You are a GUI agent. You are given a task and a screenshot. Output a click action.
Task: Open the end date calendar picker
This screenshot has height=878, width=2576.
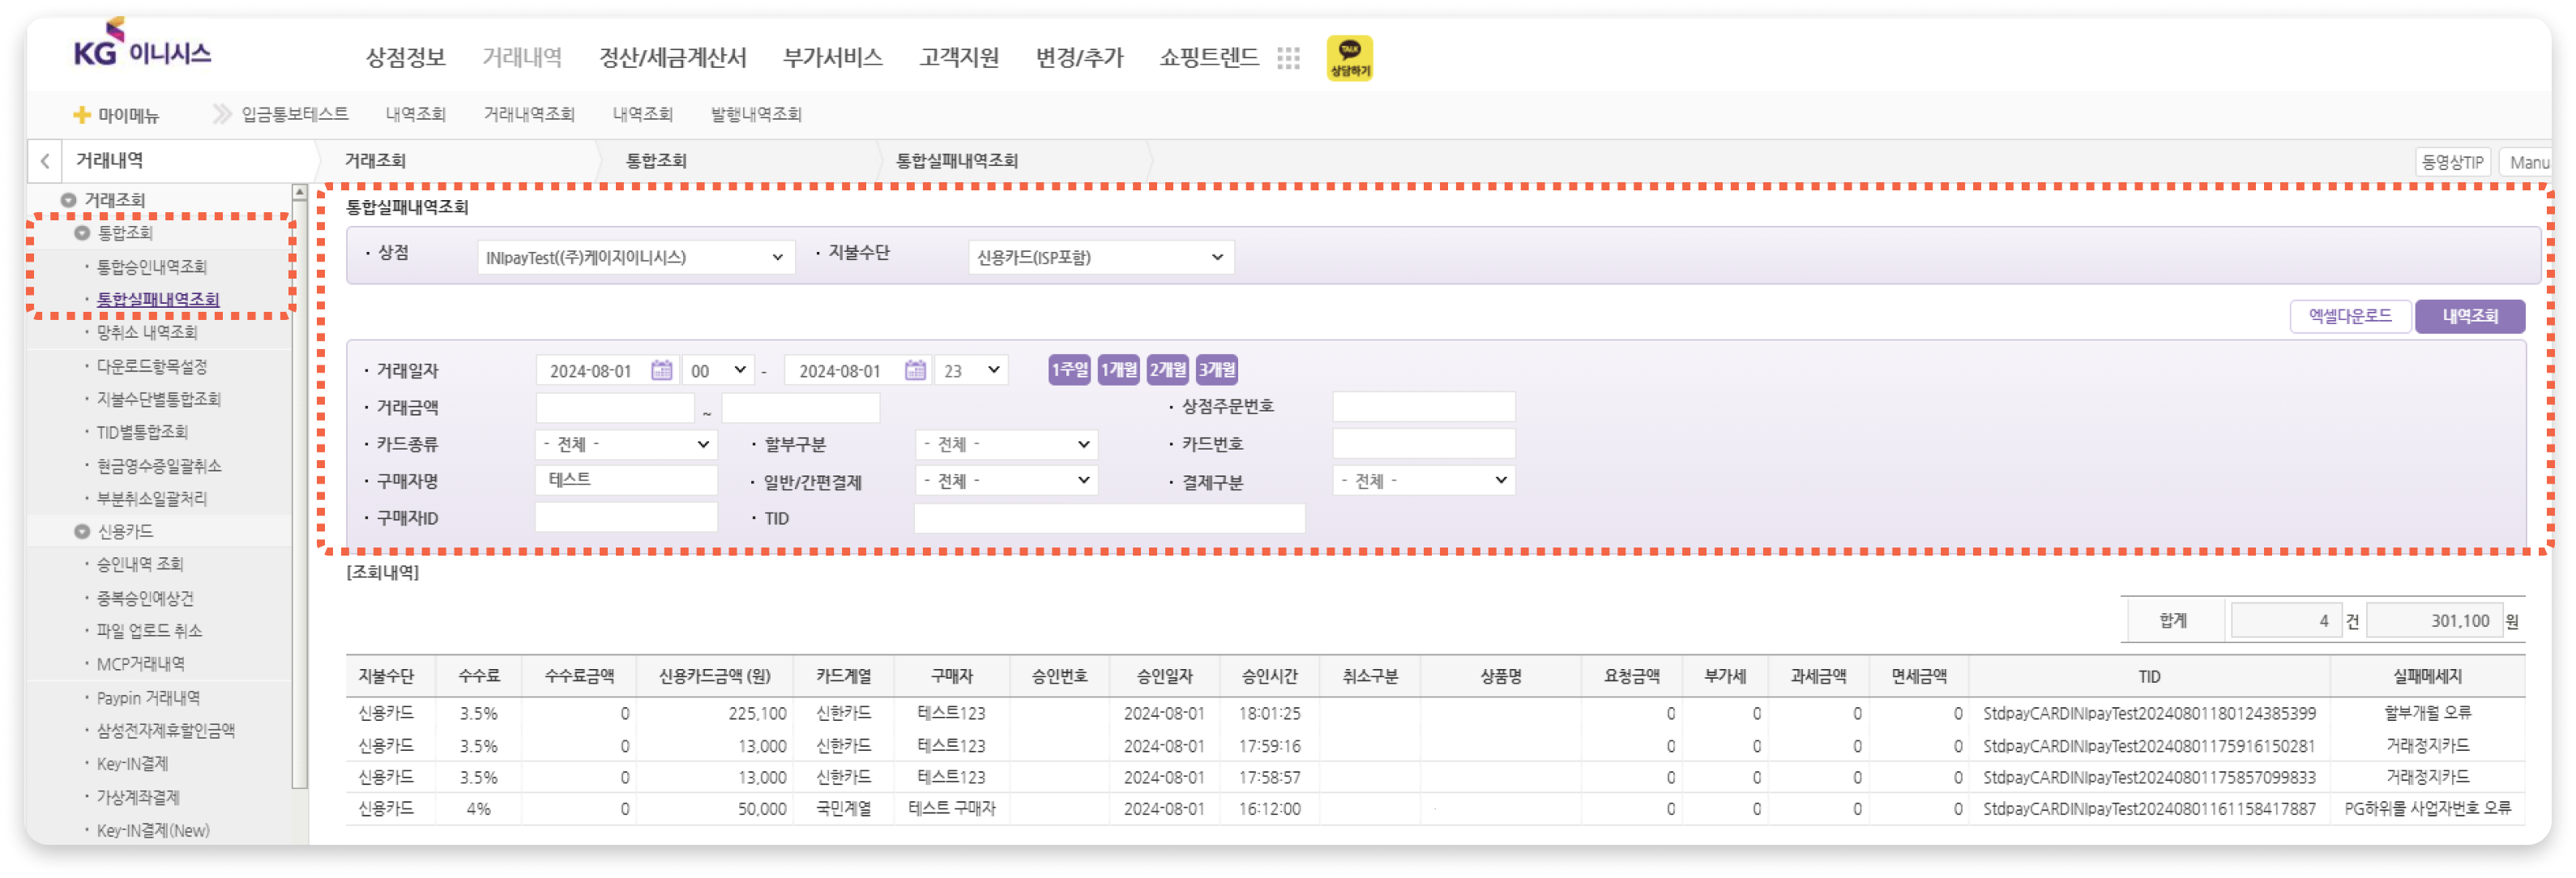(915, 370)
